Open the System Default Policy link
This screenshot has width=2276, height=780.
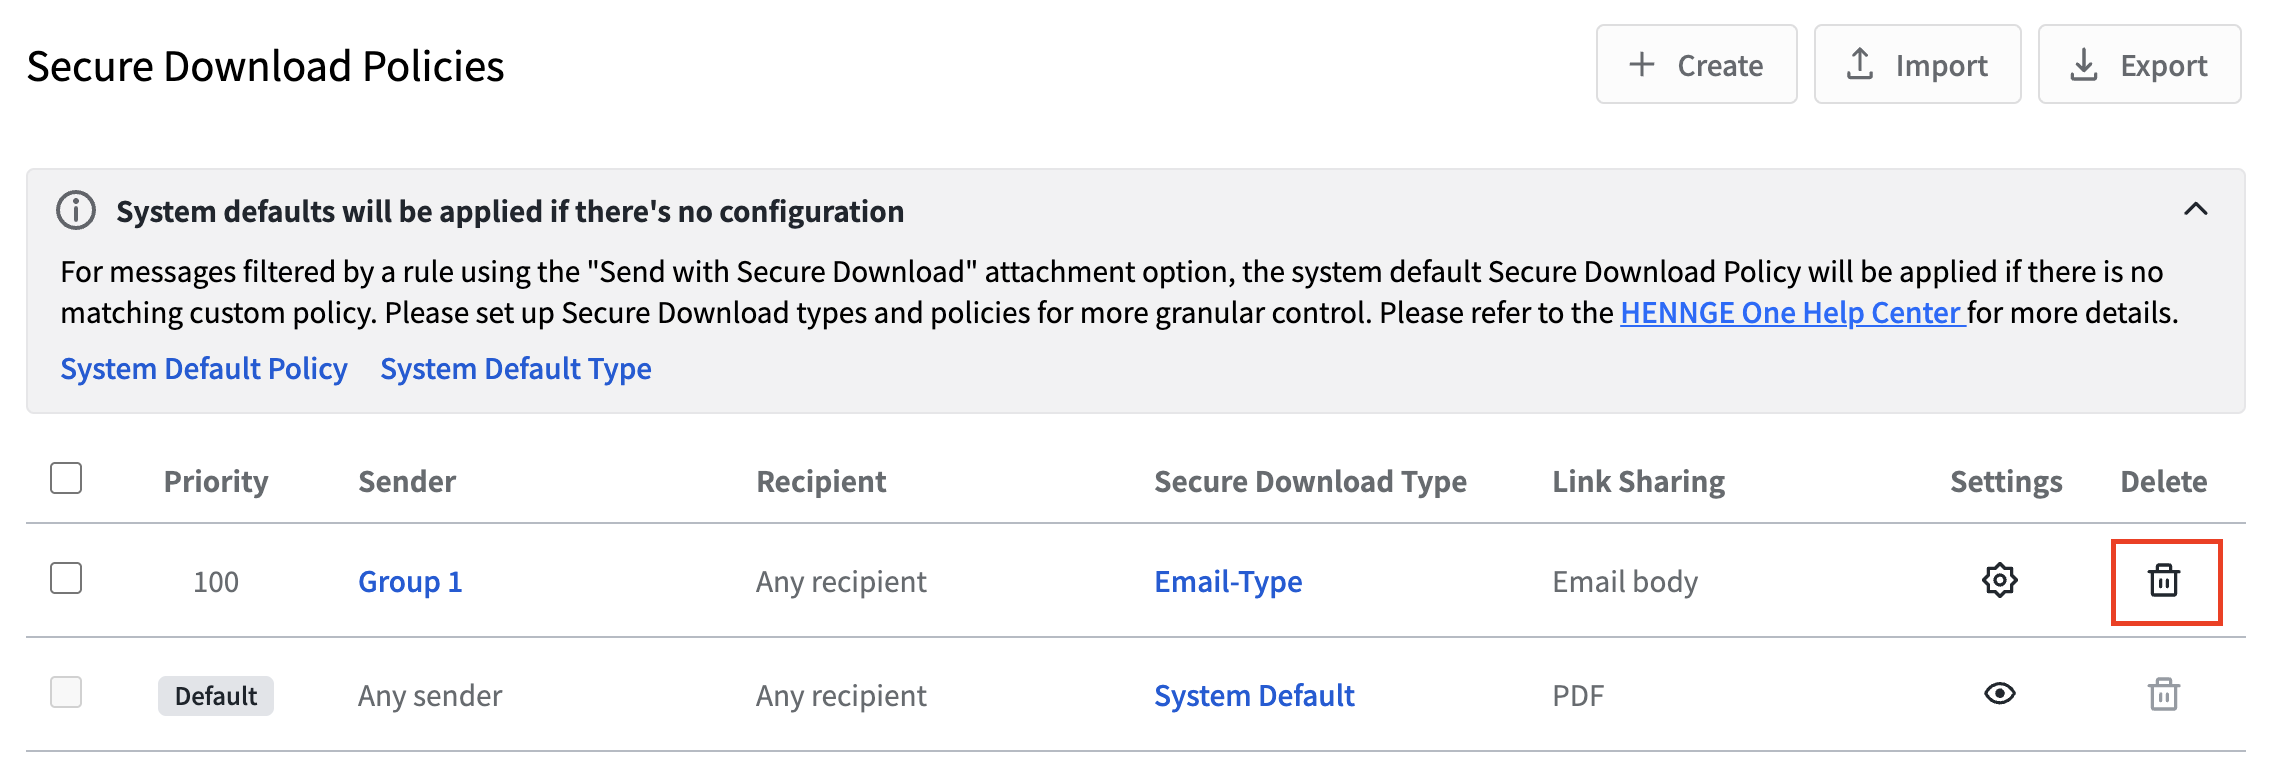204,369
